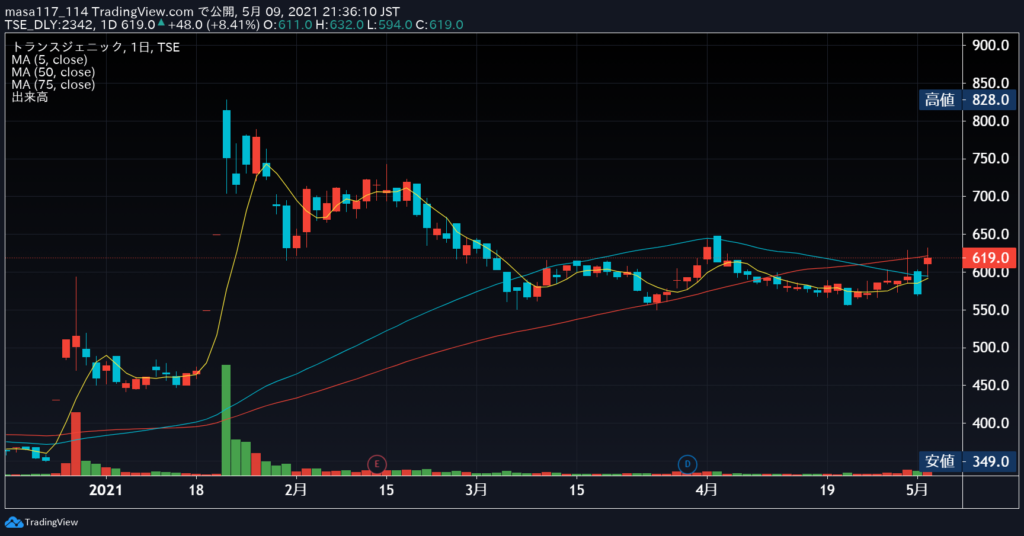Click the 900.0 price axis value
The width and height of the screenshot is (1024, 536).
click(990, 45)
